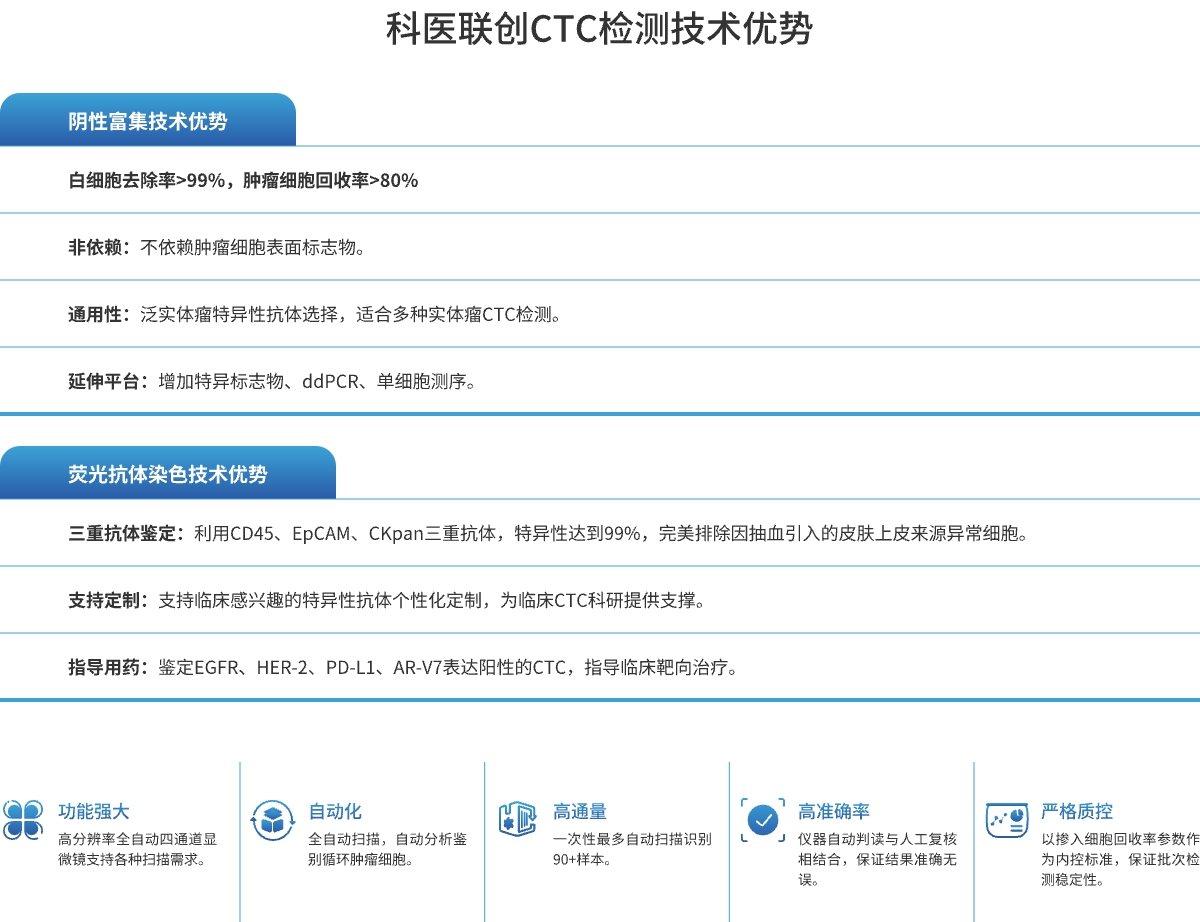Click the blue checkmark circle icon for 高准确率
This screenshot has width=1200, height=922.
point(762,818)
